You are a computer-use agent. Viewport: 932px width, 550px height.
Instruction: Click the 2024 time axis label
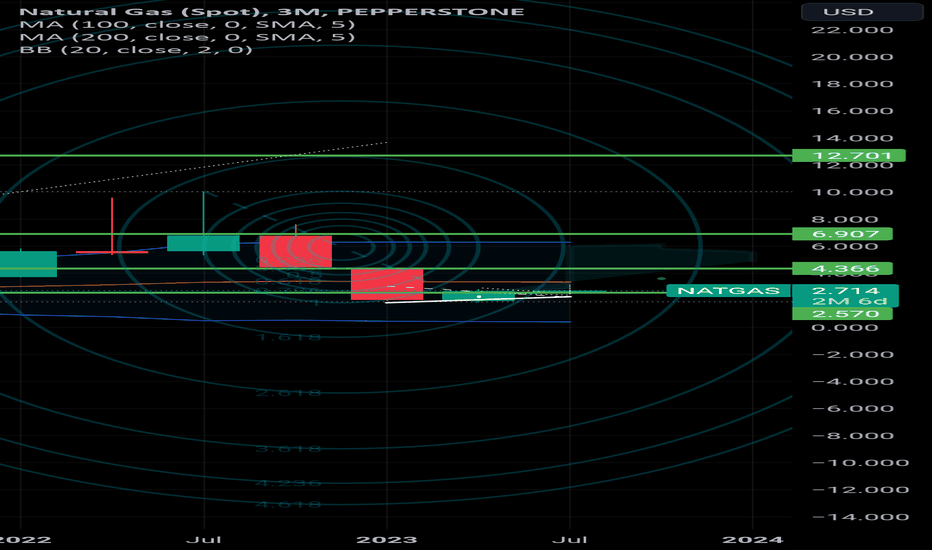(x=752, y=539)
